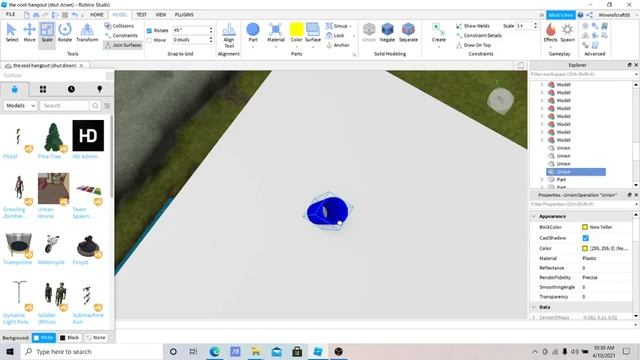The height and width of the screenshot is (360, 640).
Task: Toggle Show Welds
Action: 473,26
